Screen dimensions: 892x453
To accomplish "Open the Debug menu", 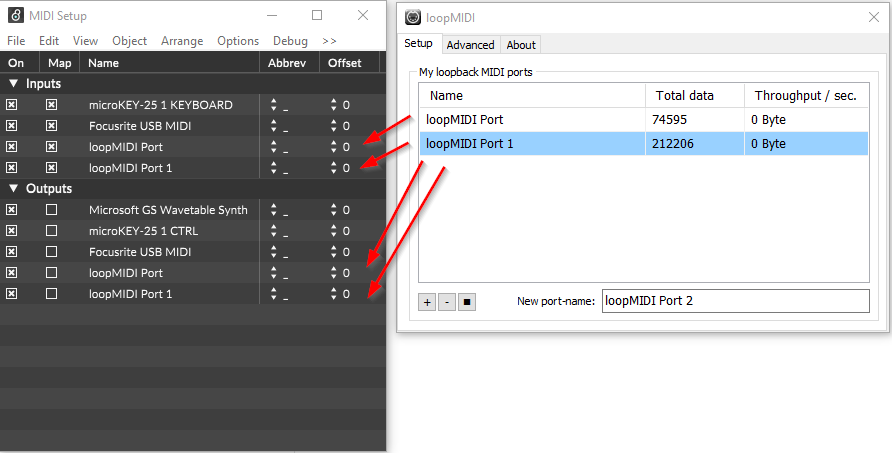I will coord(290,41).
